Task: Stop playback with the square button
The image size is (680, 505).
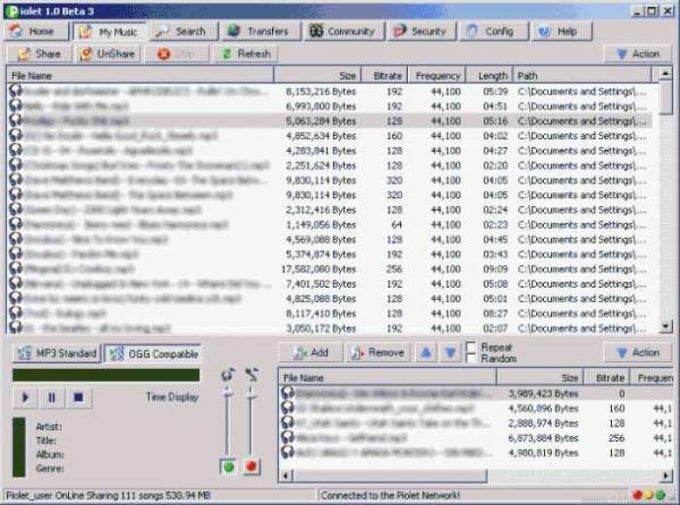Action: click(78, 397)
